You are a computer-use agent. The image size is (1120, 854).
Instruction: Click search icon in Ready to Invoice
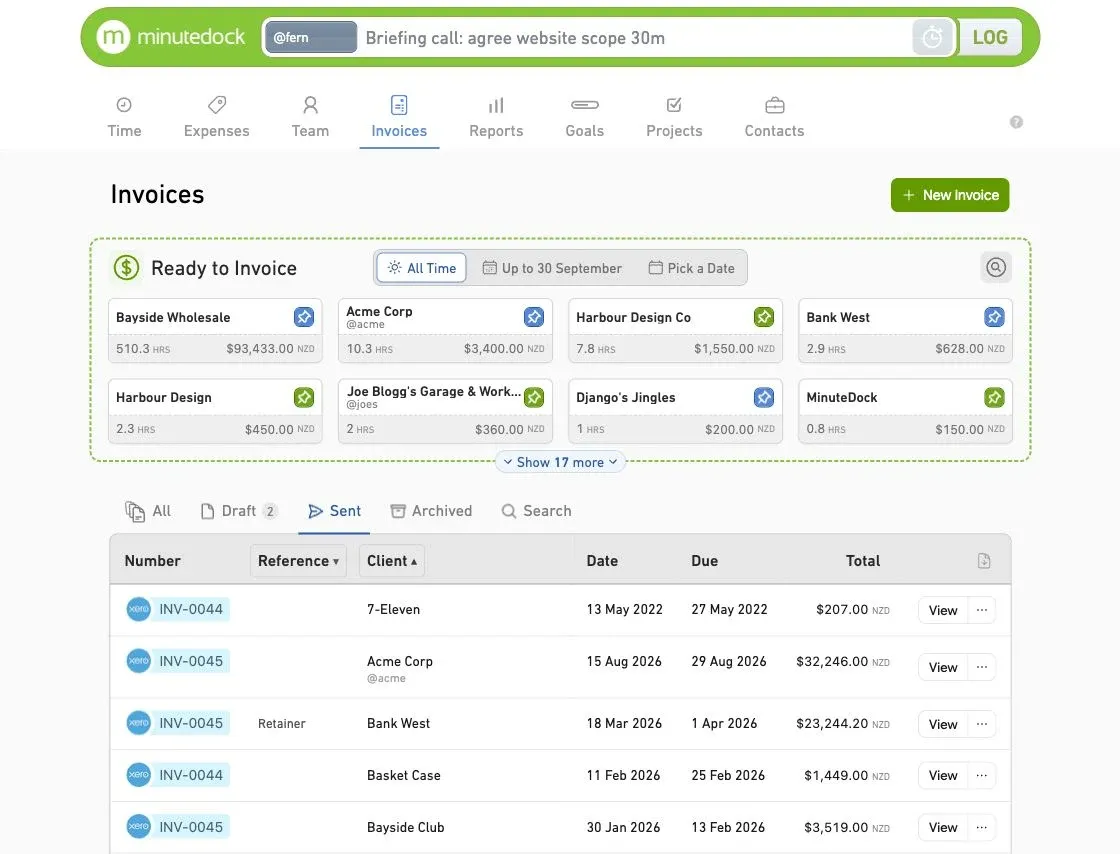tap(996, 267)
